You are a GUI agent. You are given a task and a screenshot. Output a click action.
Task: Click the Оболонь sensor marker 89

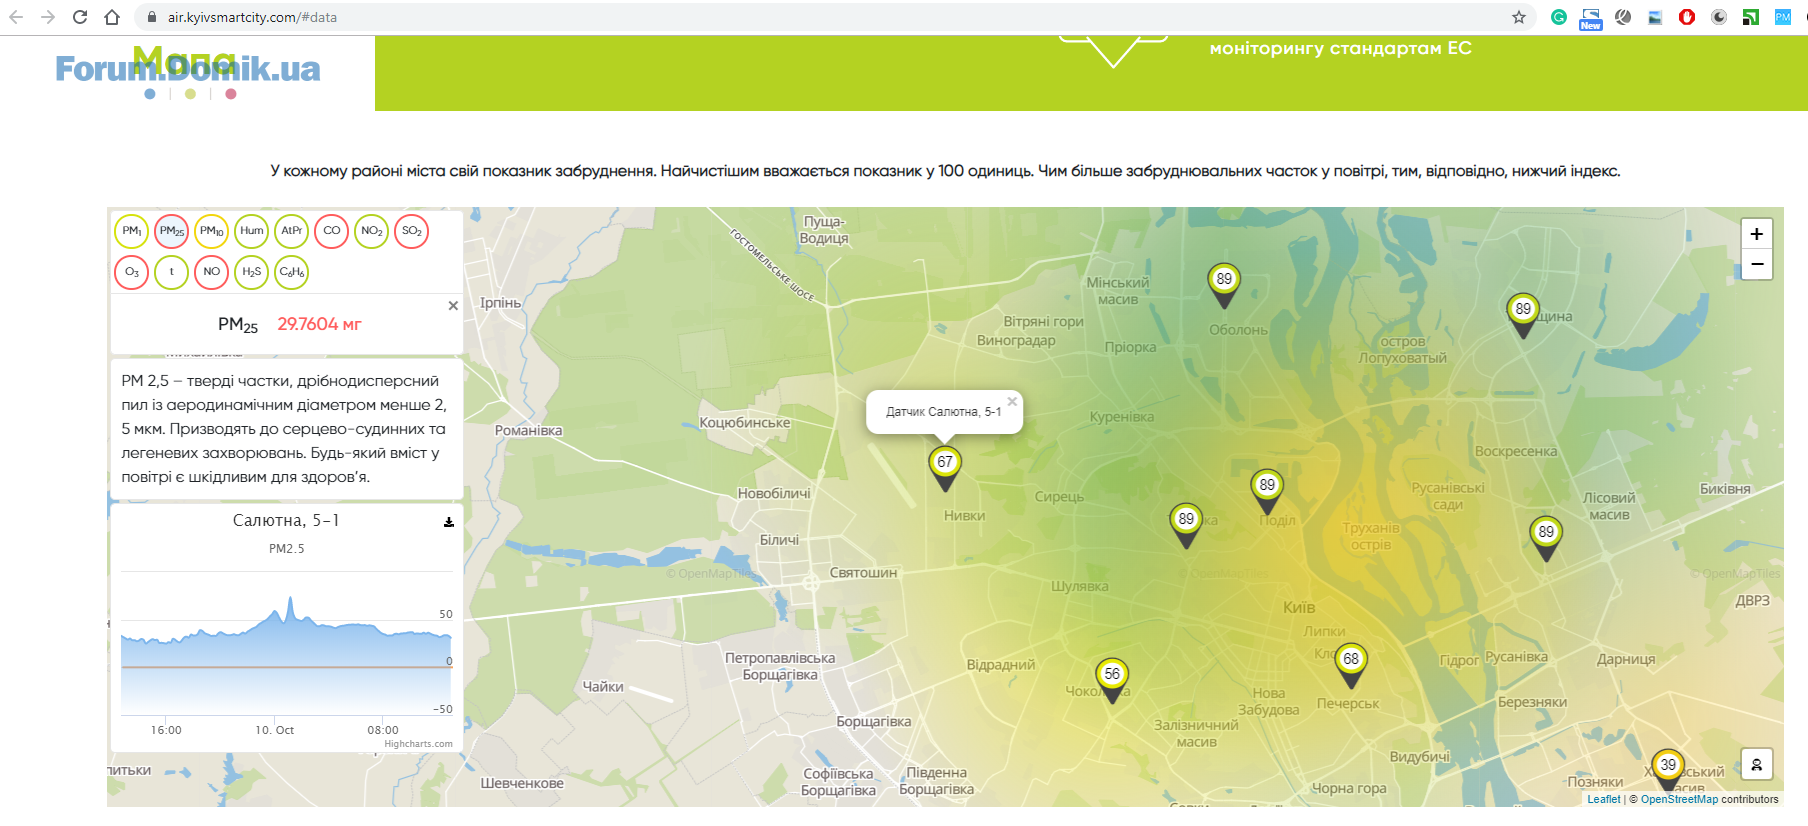(1224, 285)
